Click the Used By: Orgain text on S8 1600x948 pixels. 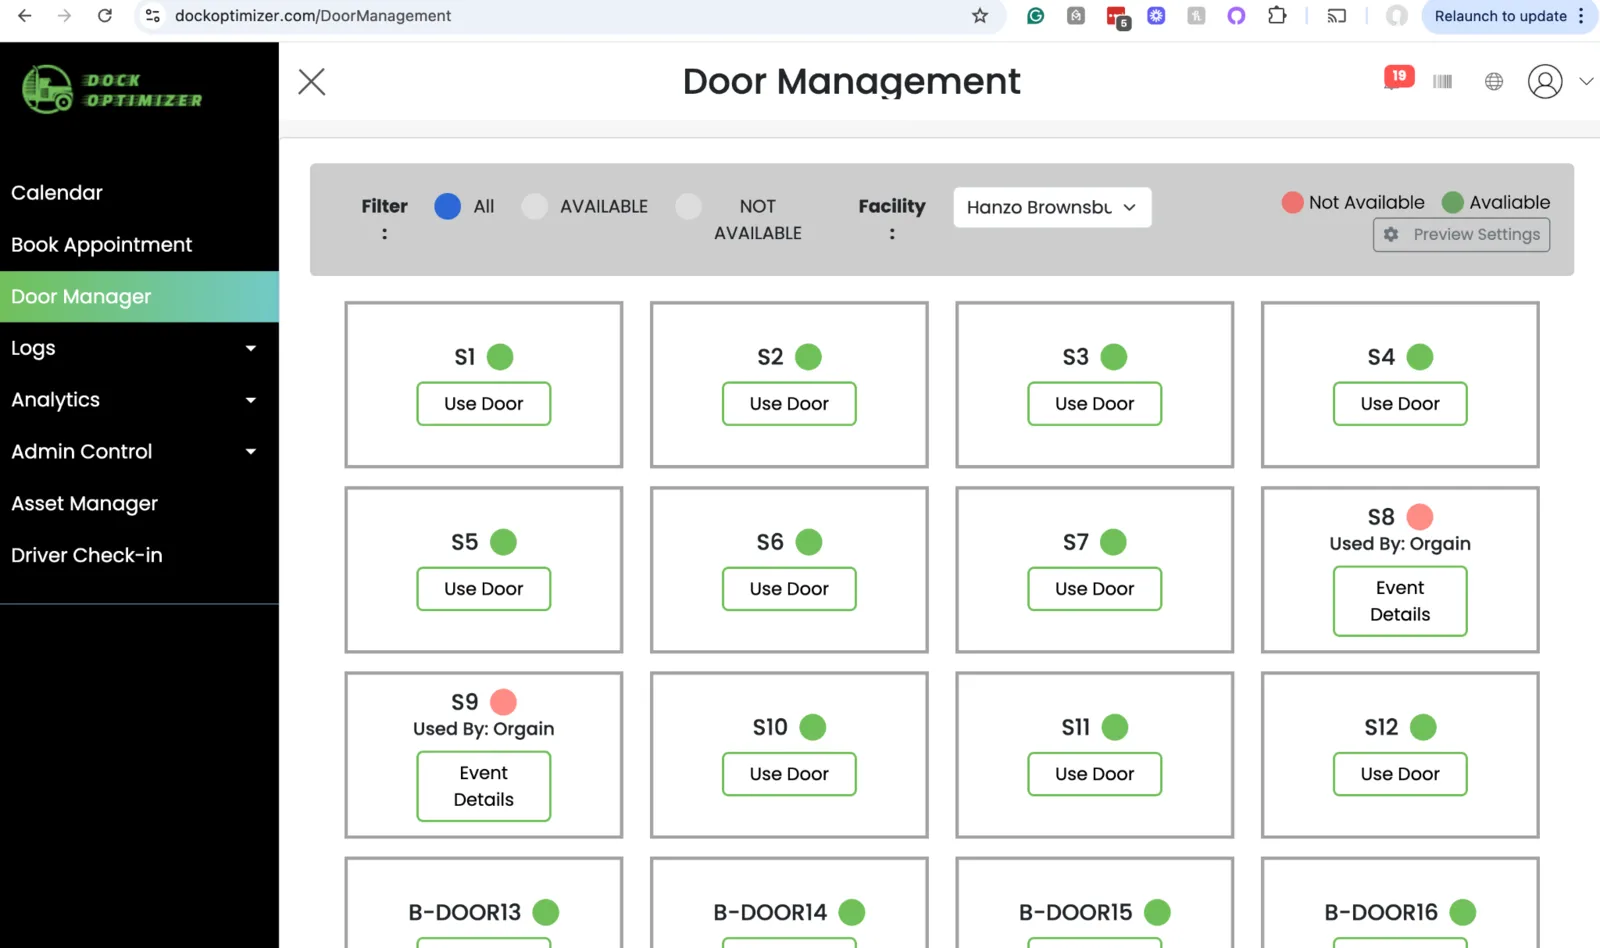pyautogui.click(x=1400, y=544)
